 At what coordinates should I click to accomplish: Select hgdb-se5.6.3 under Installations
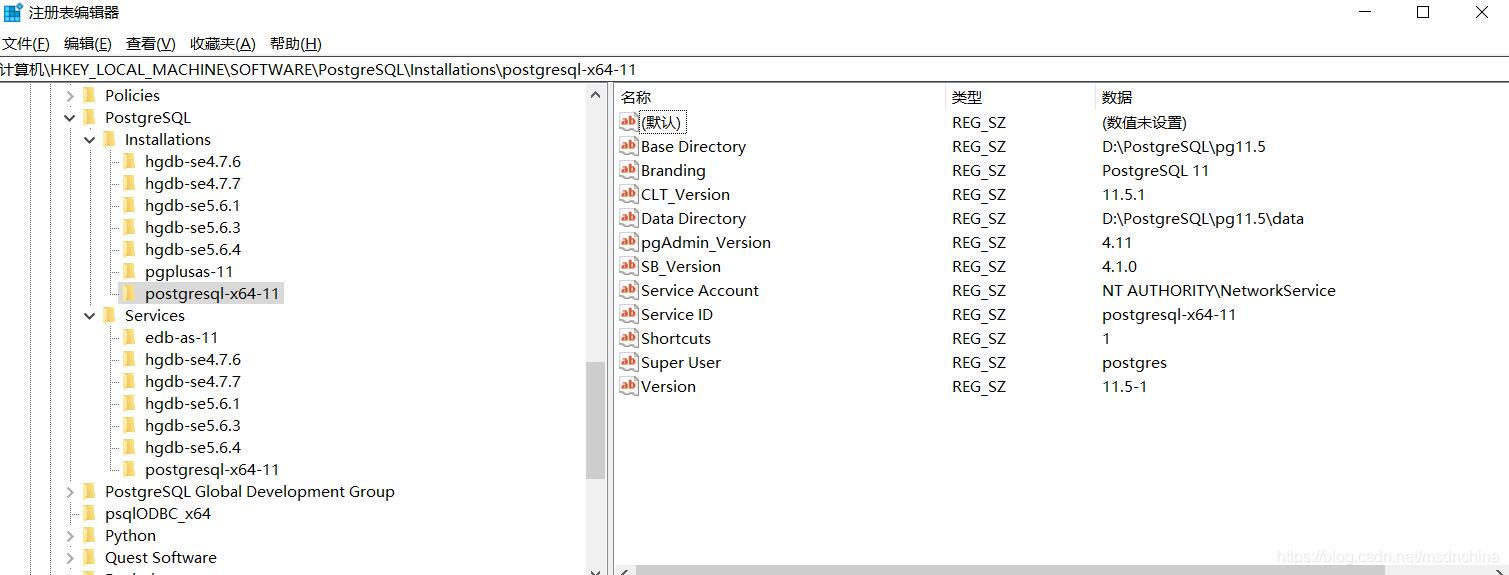point(193,227)
